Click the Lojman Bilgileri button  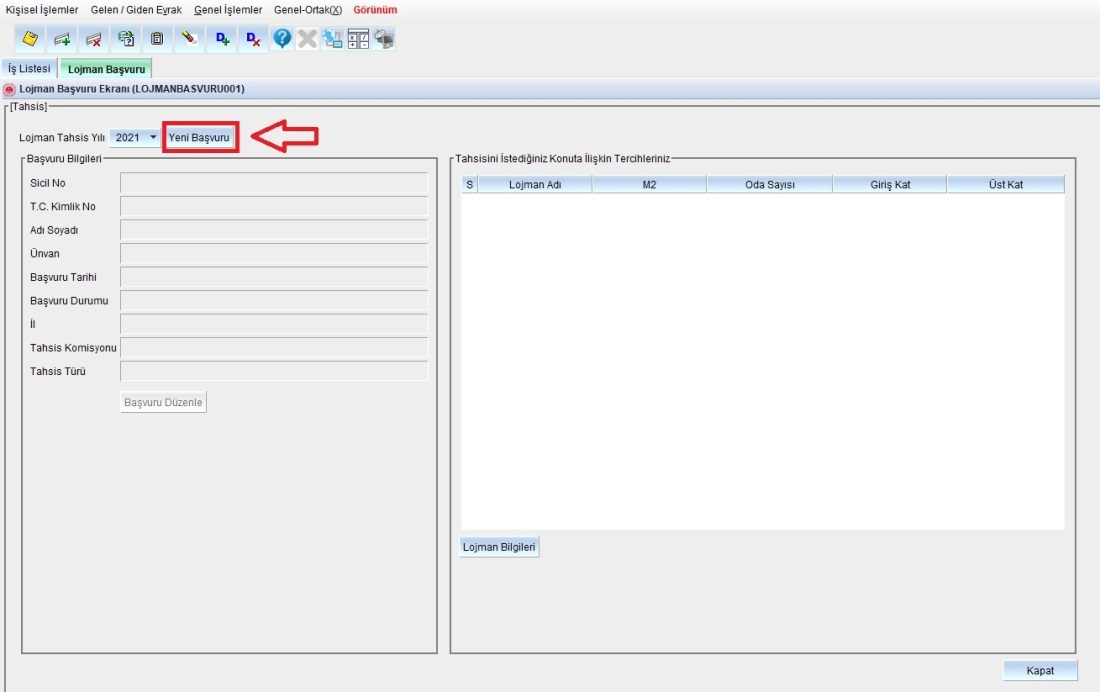(499, 547)
